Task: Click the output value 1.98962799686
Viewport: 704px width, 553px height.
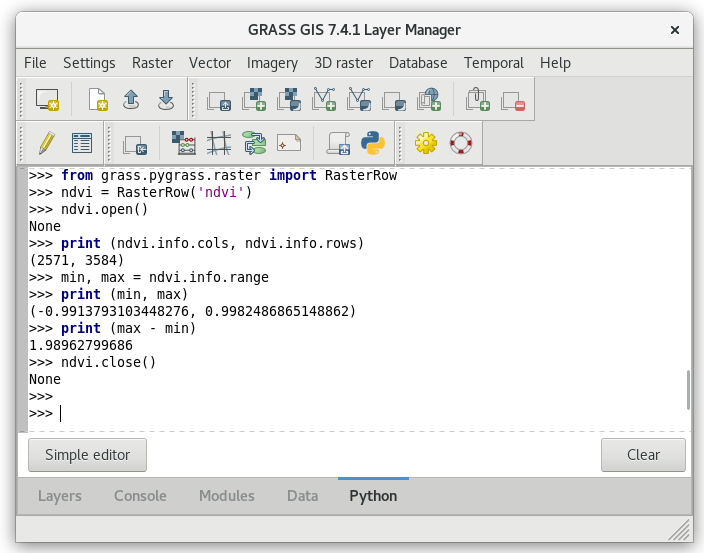Action: (81, 345)
